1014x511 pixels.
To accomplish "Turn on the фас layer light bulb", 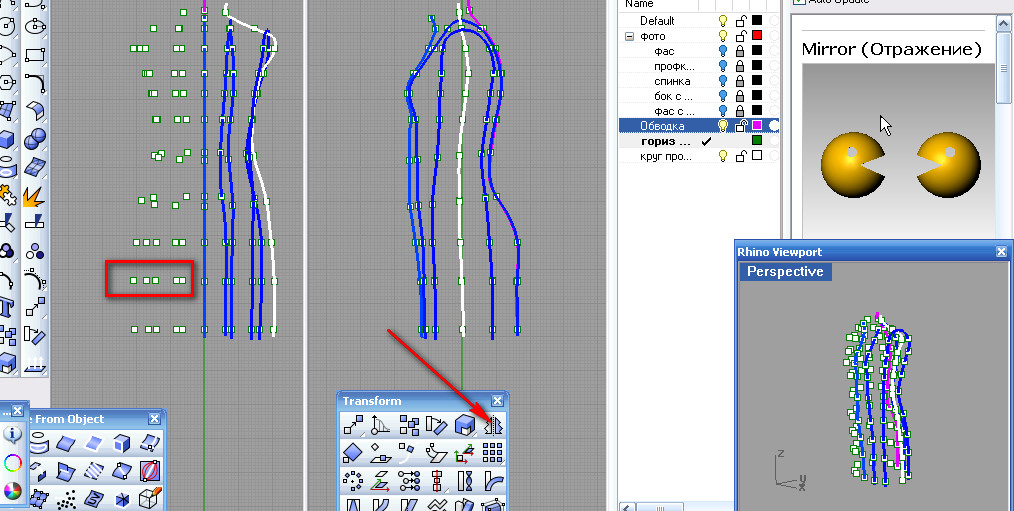I will pos(723,51).
